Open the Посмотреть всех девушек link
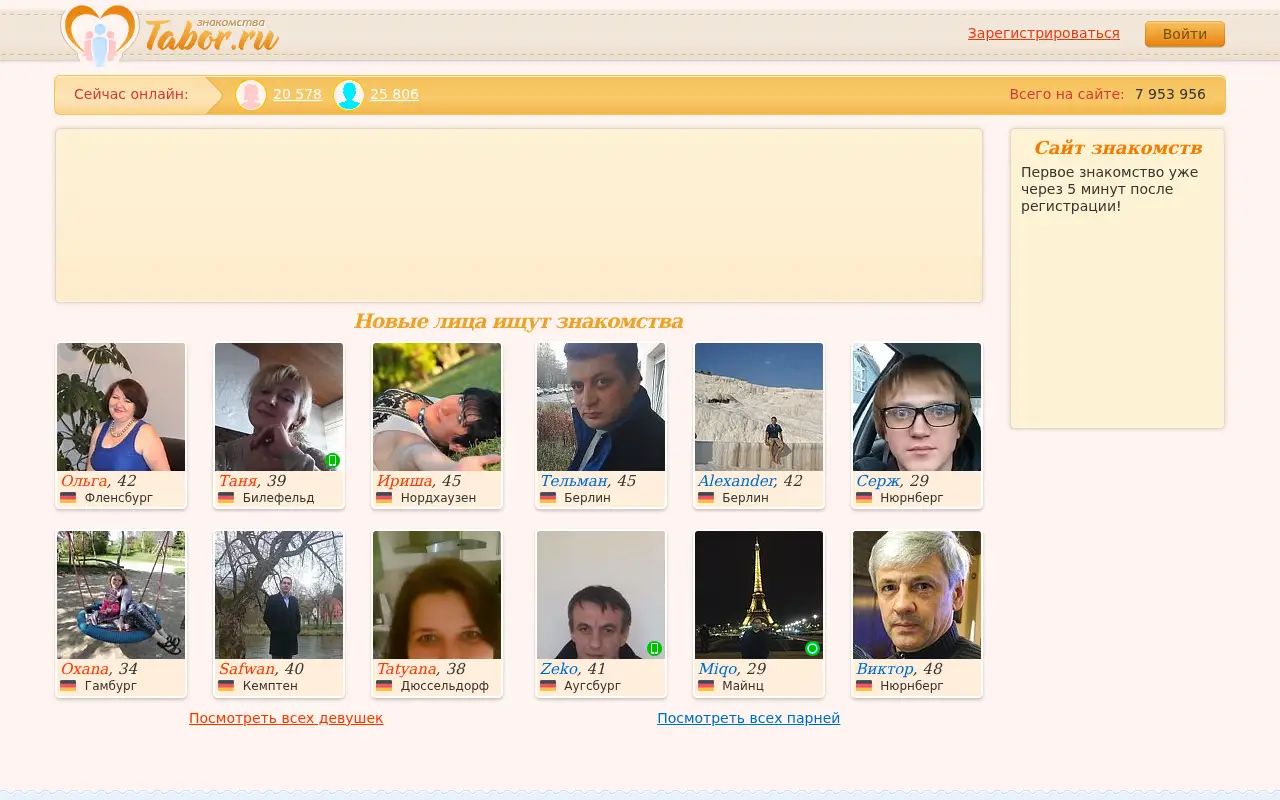The height and width of the screenshot is (800, 1280). 286,718
